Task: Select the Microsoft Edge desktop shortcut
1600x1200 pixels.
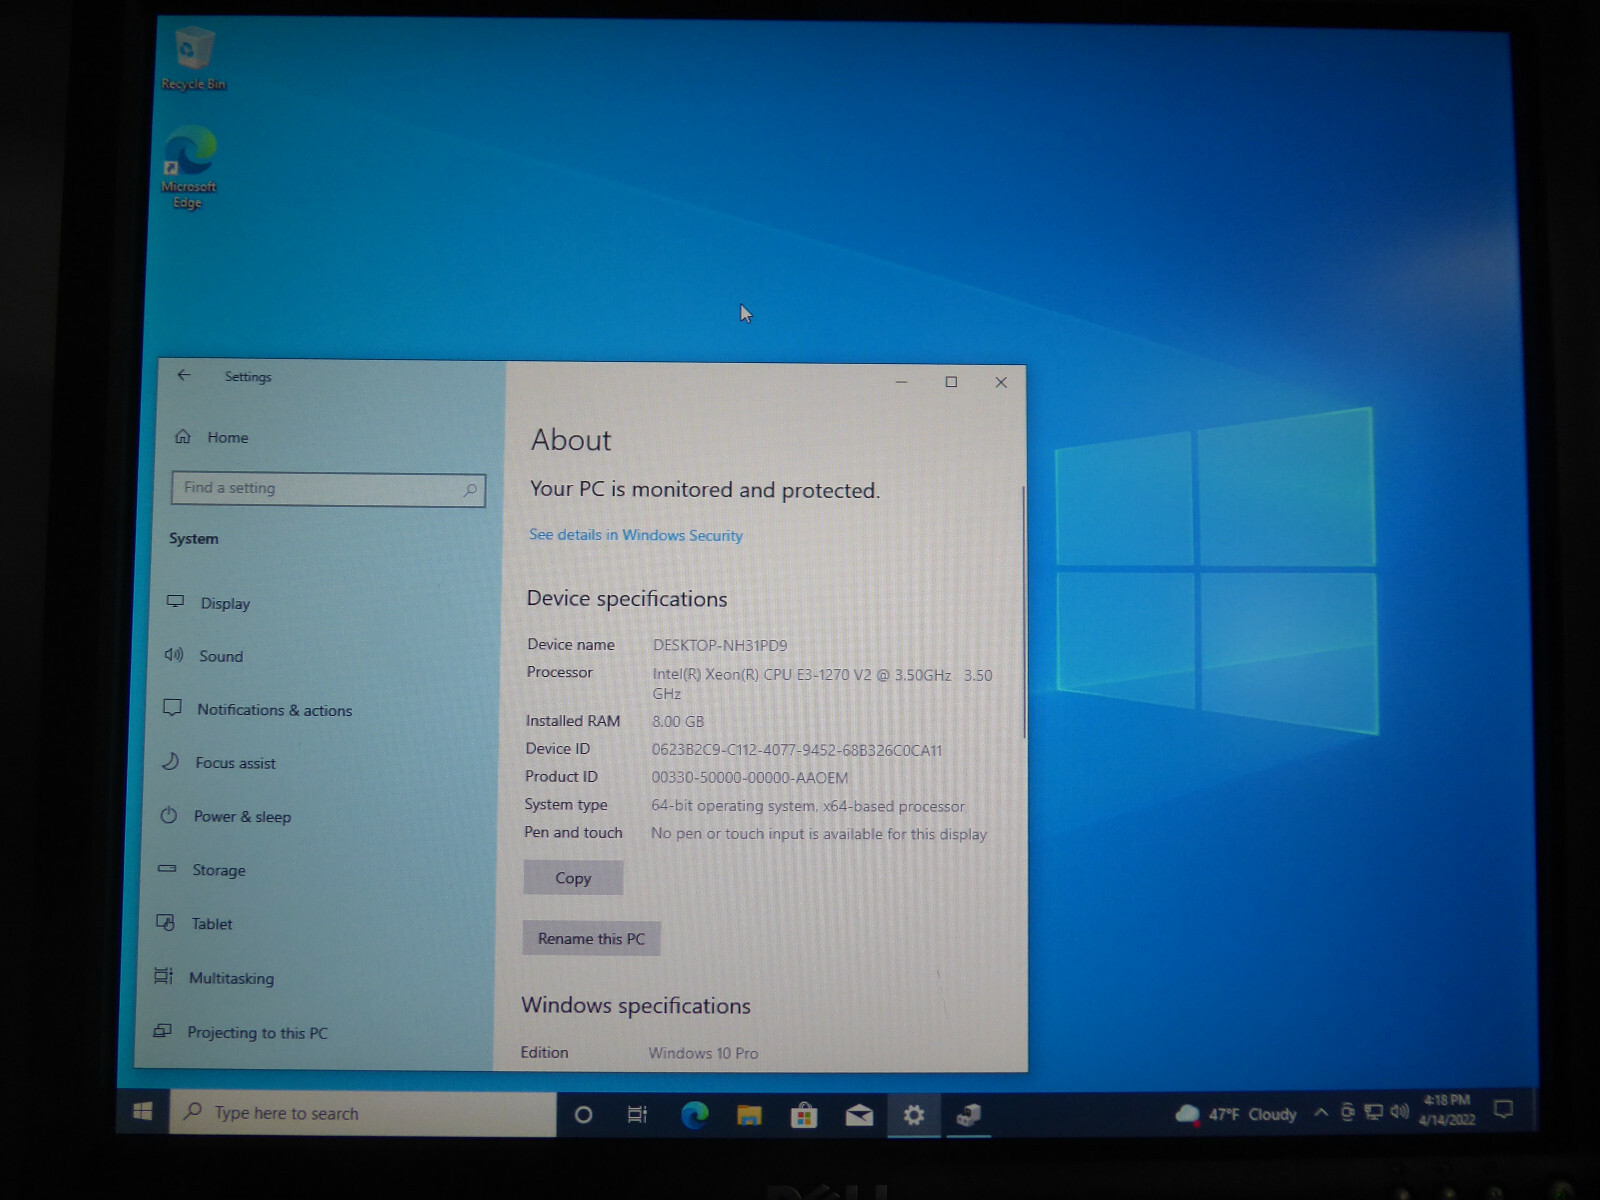Action: point(188,167)
